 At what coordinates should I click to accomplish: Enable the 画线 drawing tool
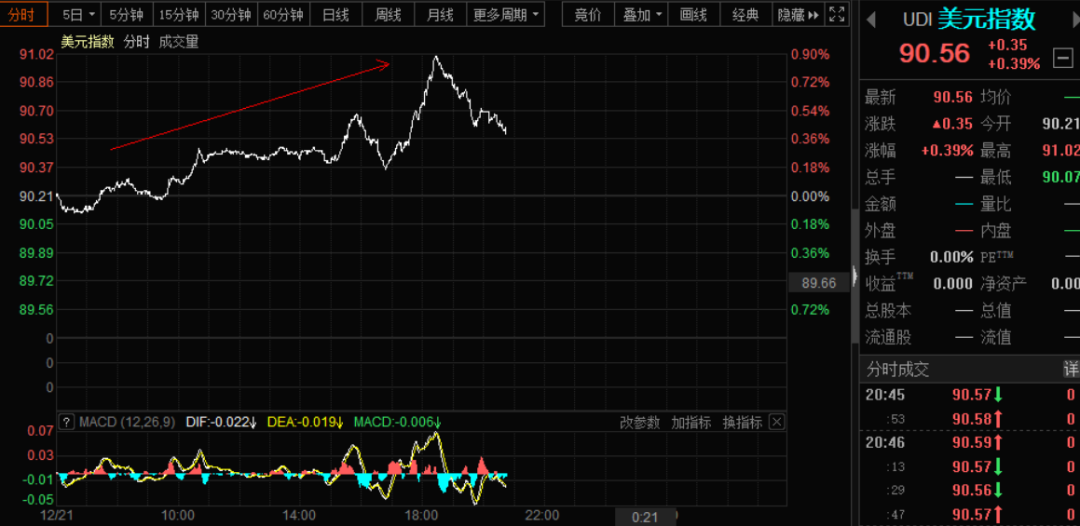(x=693, y=15)
